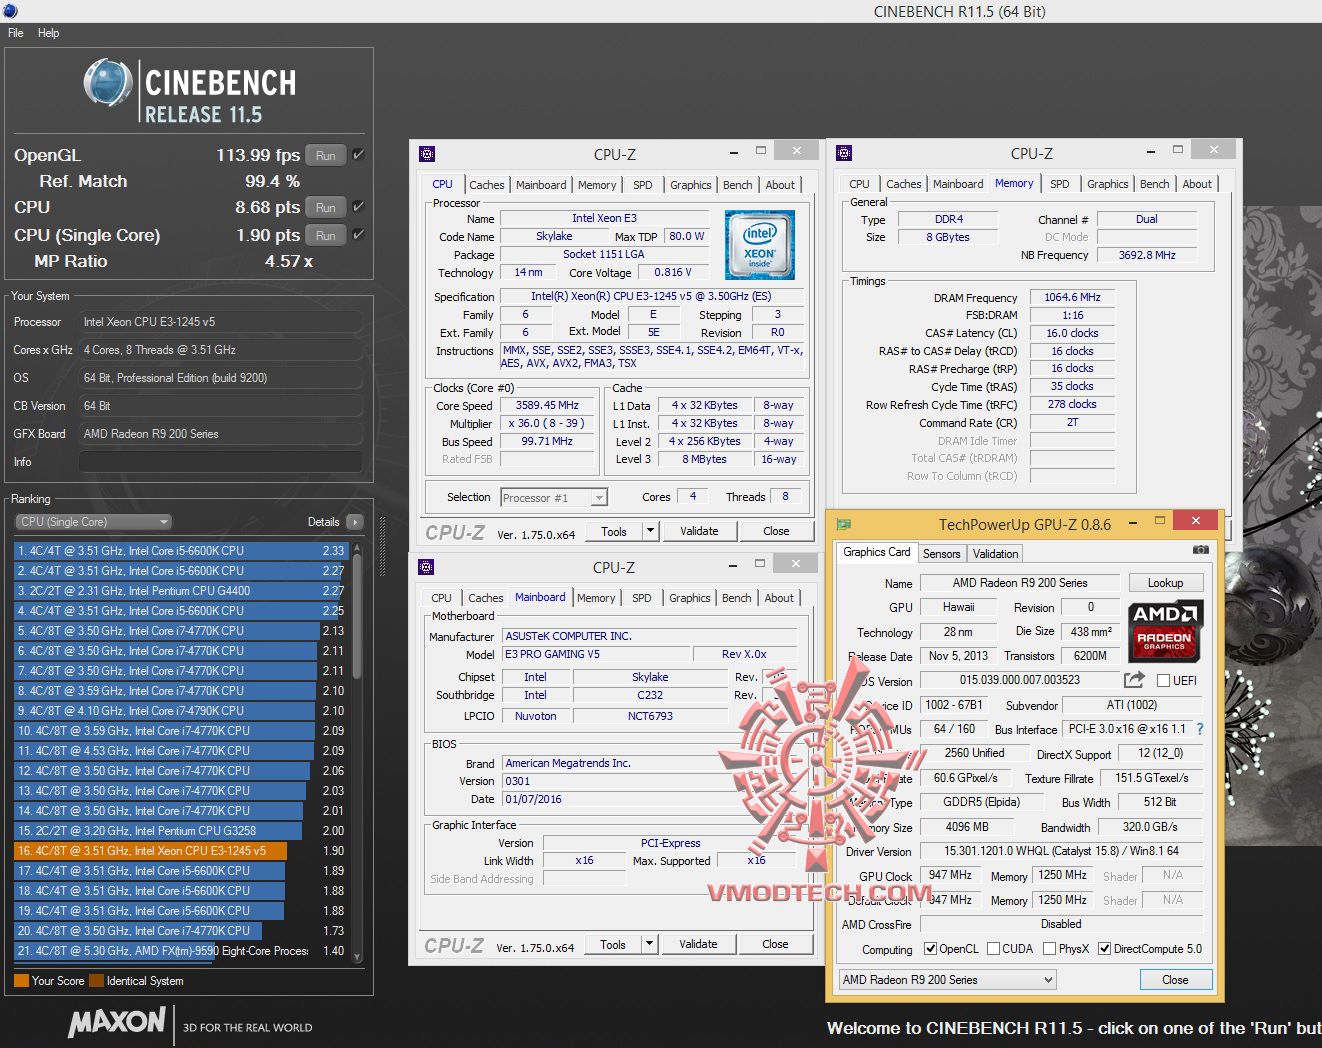This screenshot has height=1048, width=1322.
Task: Expand the Tools arrow in CPU-Z processor window
Action: (x=650, y=531)
